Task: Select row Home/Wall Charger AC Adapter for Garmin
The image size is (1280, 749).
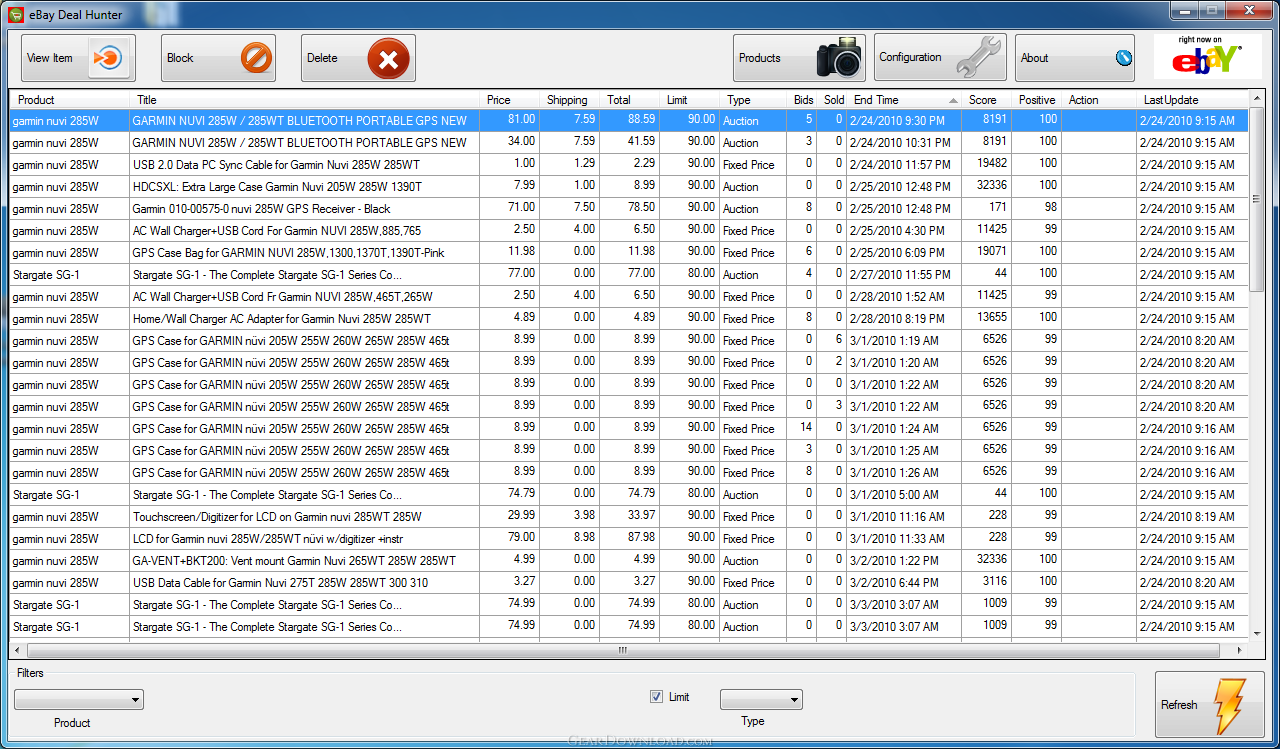Action: click(629, 318)
